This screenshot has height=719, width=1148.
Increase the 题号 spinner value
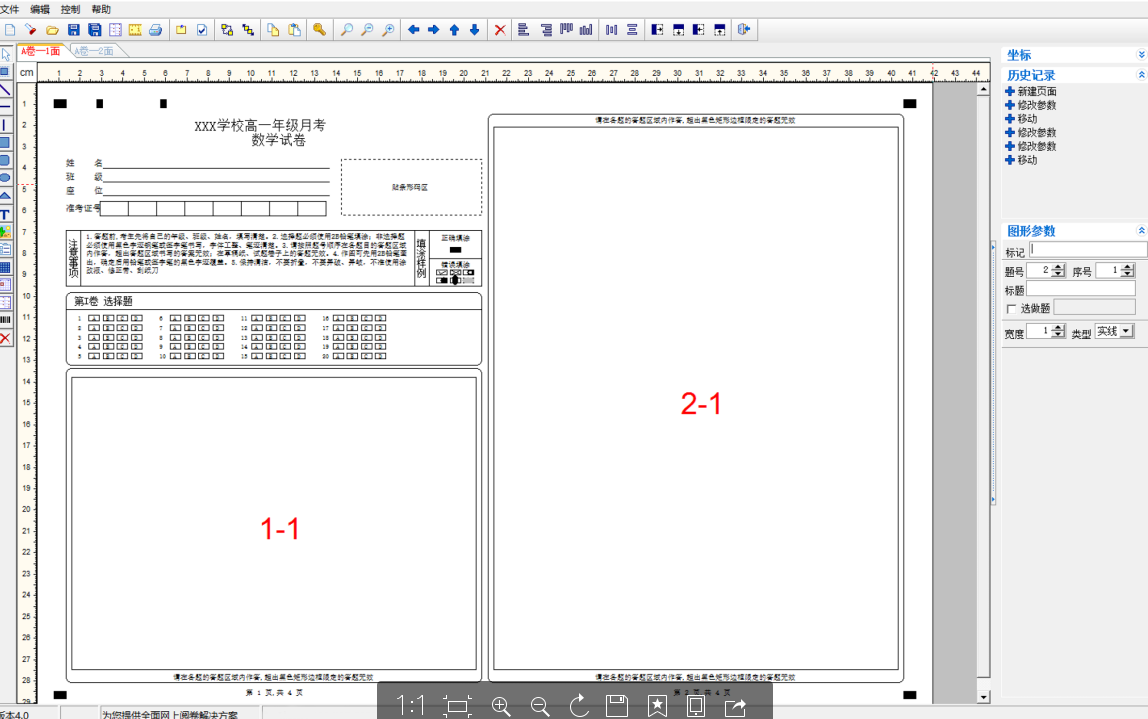(x=1058, y=267)
